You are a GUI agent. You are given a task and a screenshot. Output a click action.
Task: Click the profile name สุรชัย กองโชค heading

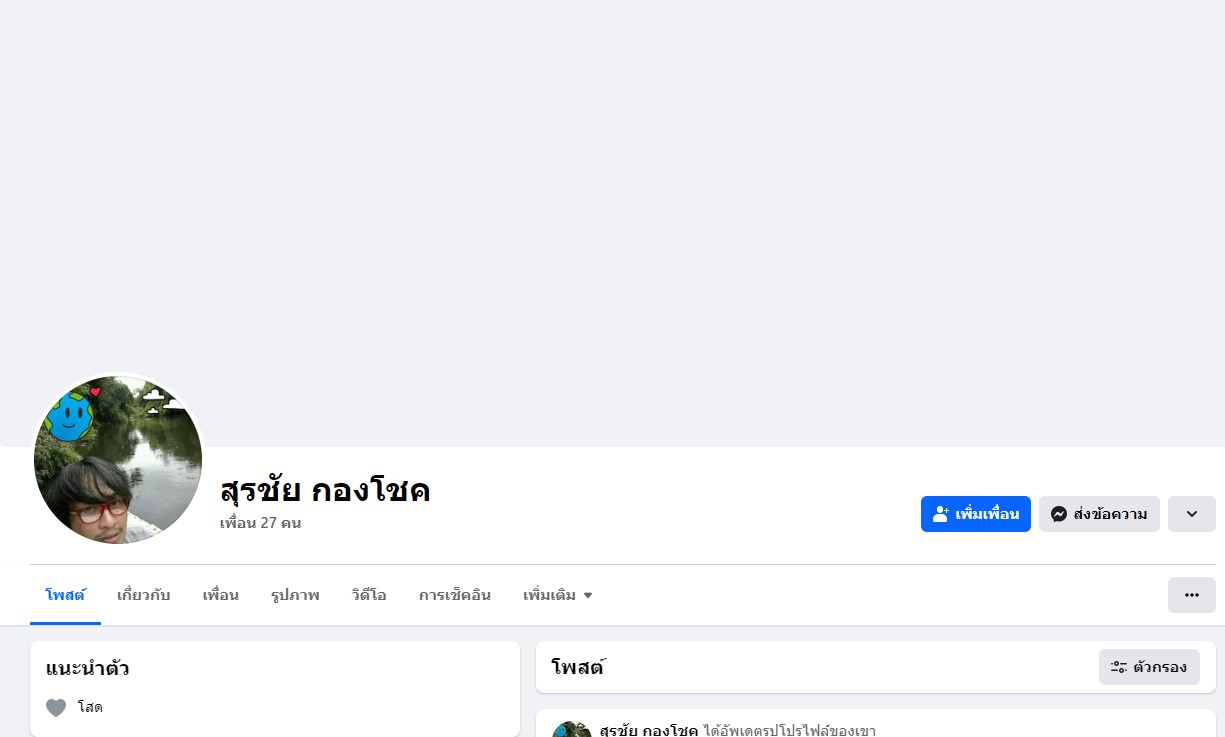pyautogui.click(x=325, y=491)
